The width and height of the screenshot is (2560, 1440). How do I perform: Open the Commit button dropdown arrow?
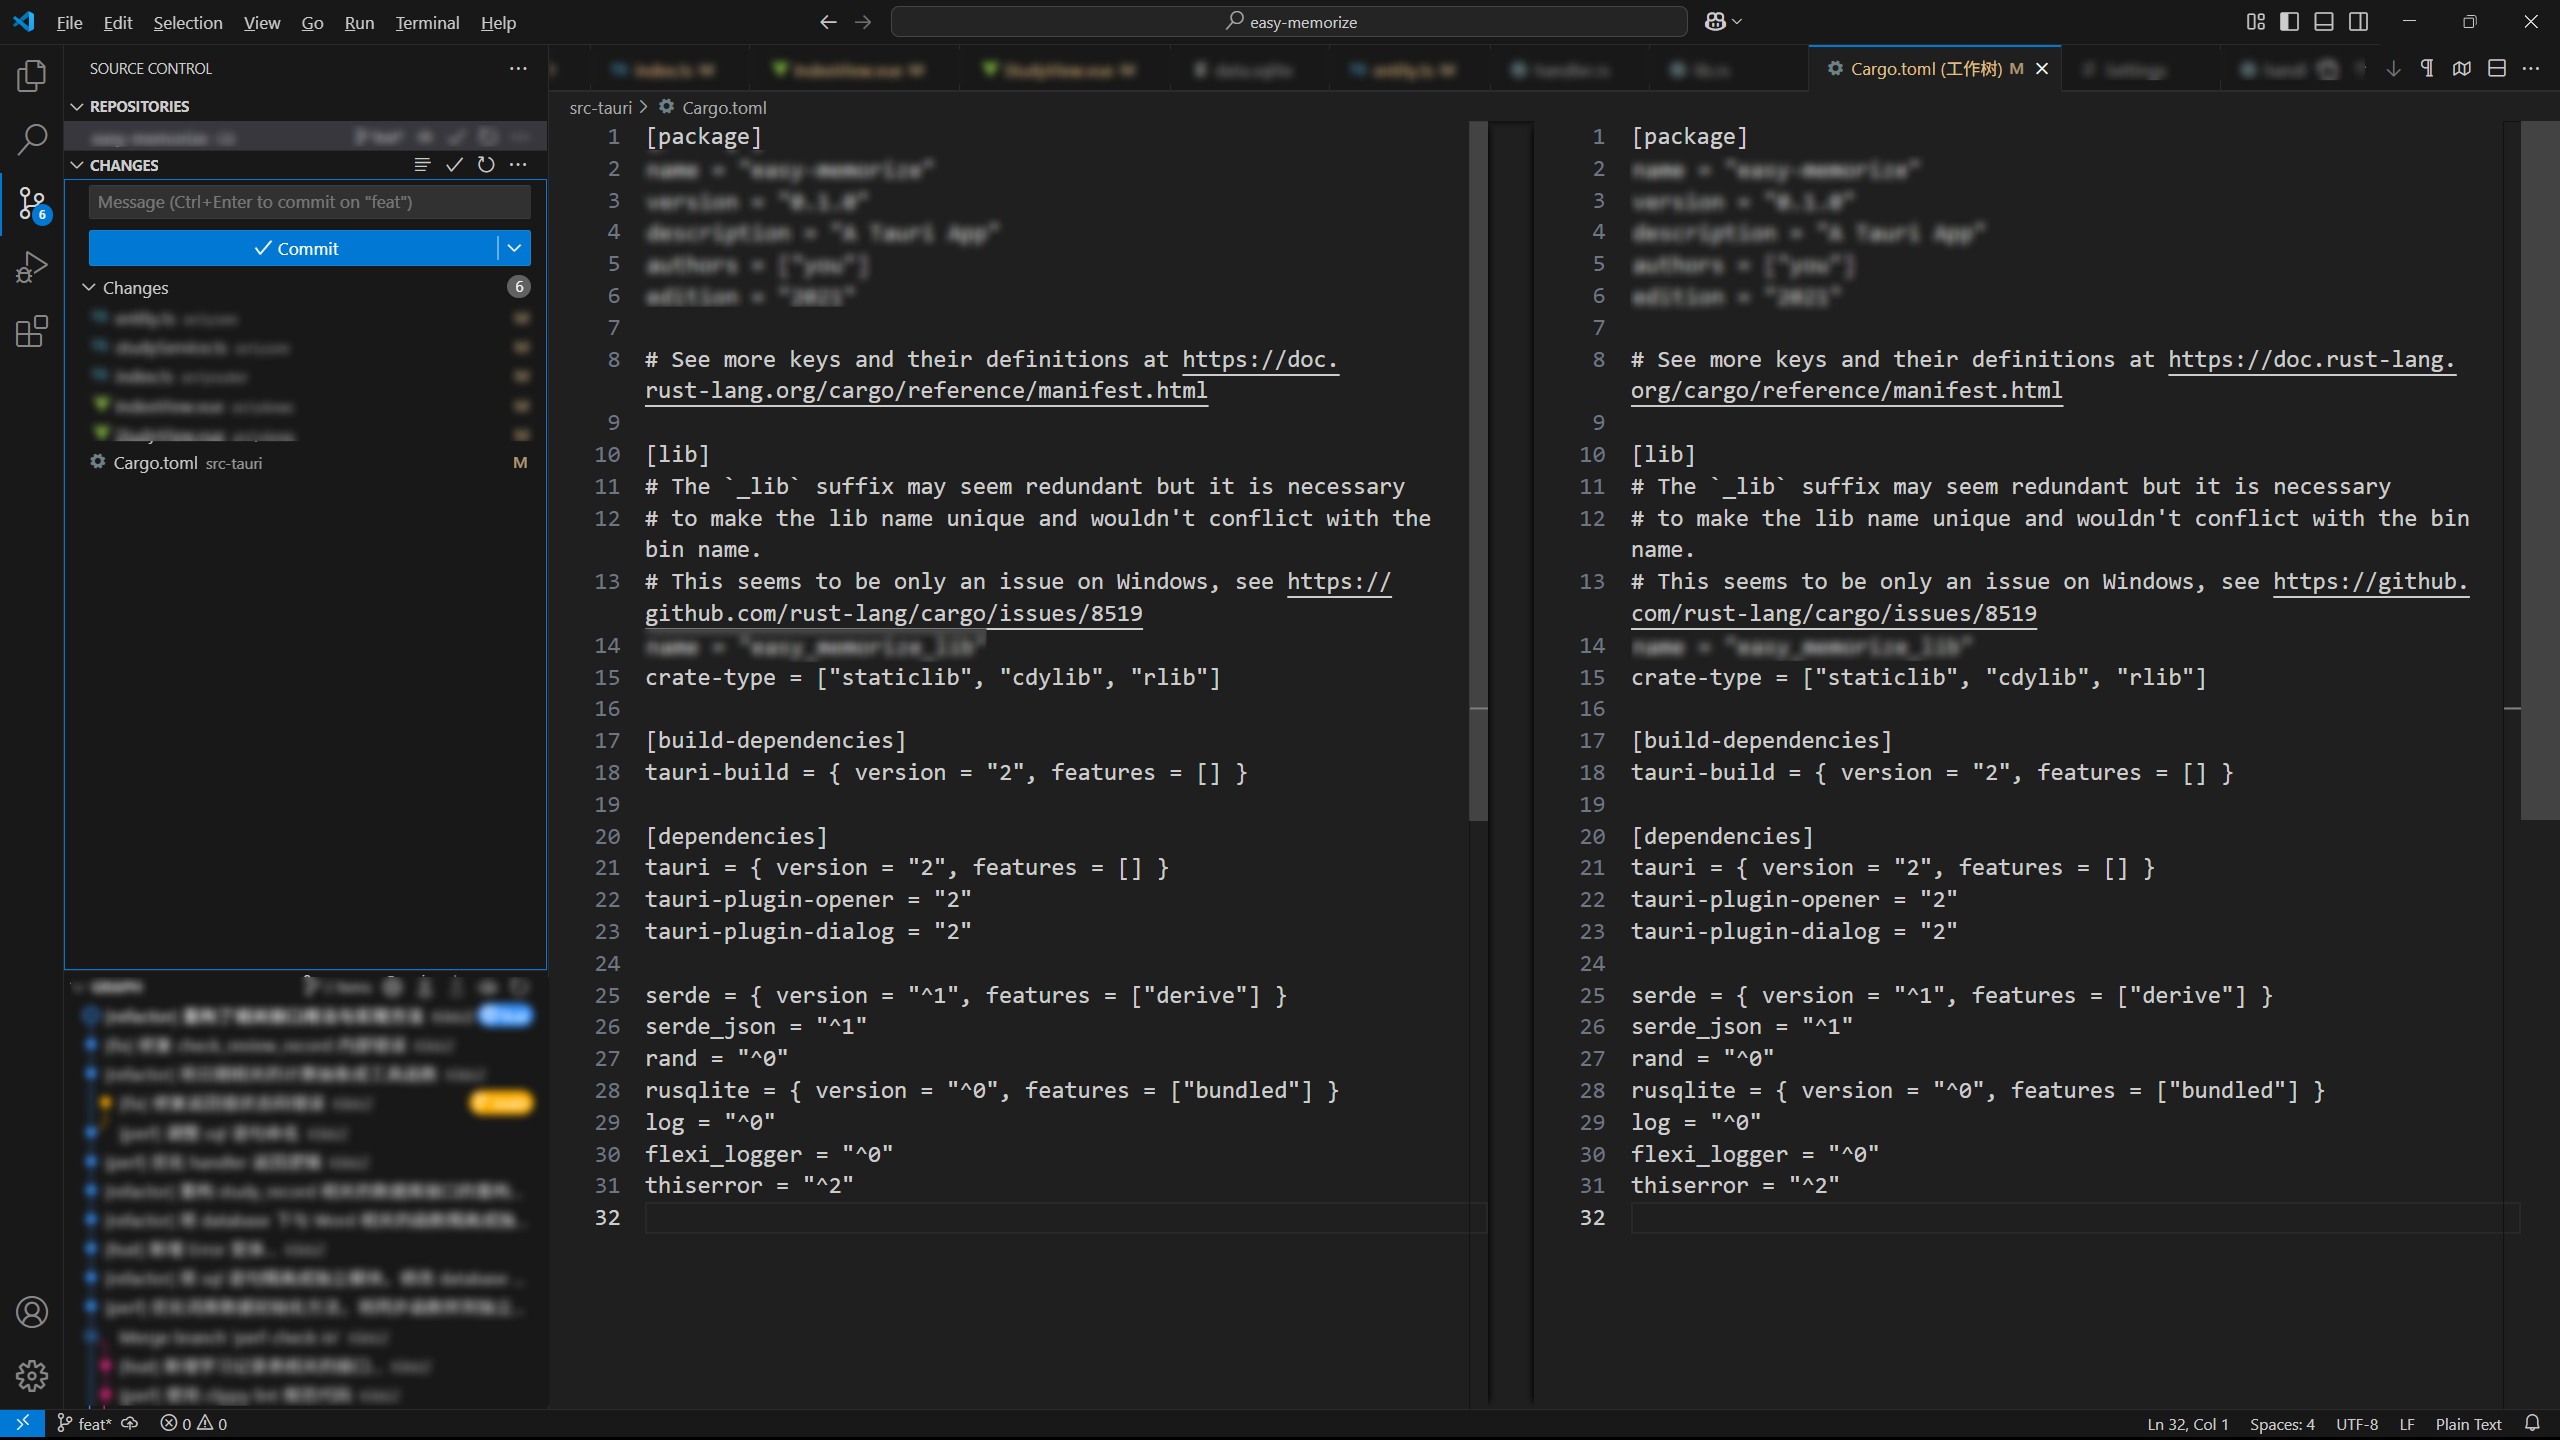pyautogui.click(x=514, y=248)
